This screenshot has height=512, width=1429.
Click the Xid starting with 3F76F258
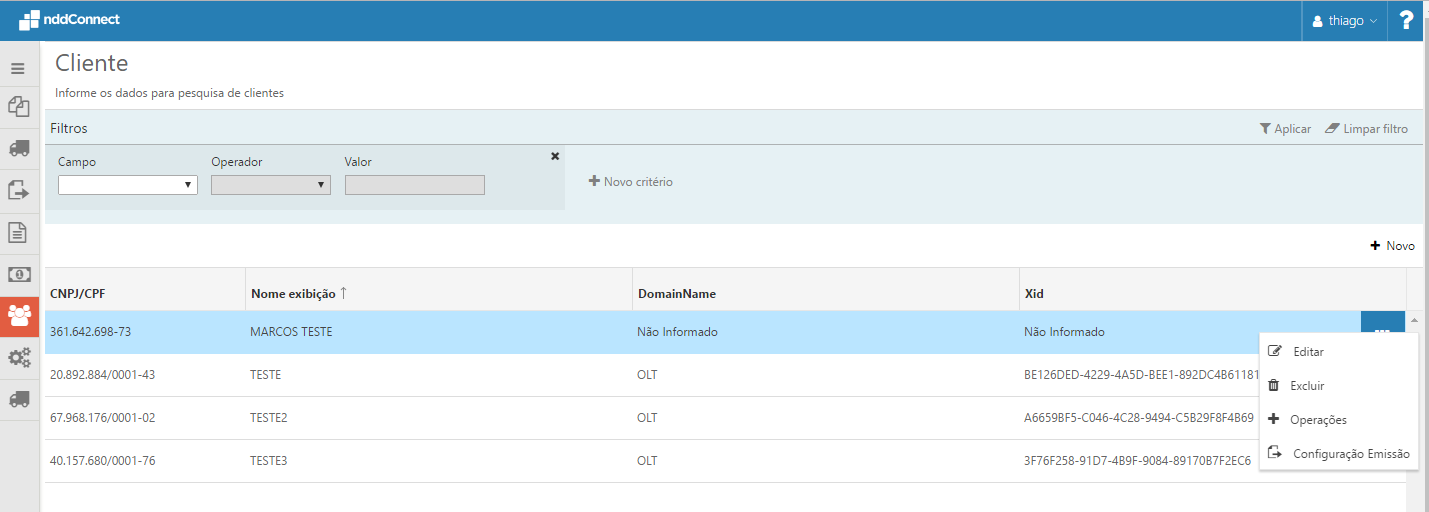coord(1138,461)
